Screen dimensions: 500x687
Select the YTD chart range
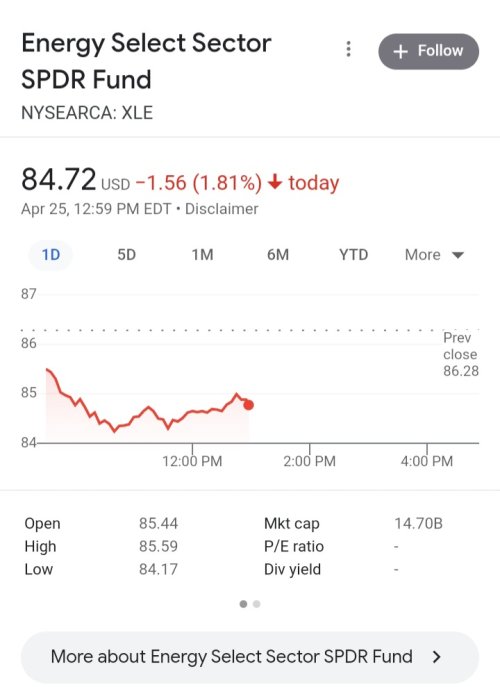[x=353, y=255]
